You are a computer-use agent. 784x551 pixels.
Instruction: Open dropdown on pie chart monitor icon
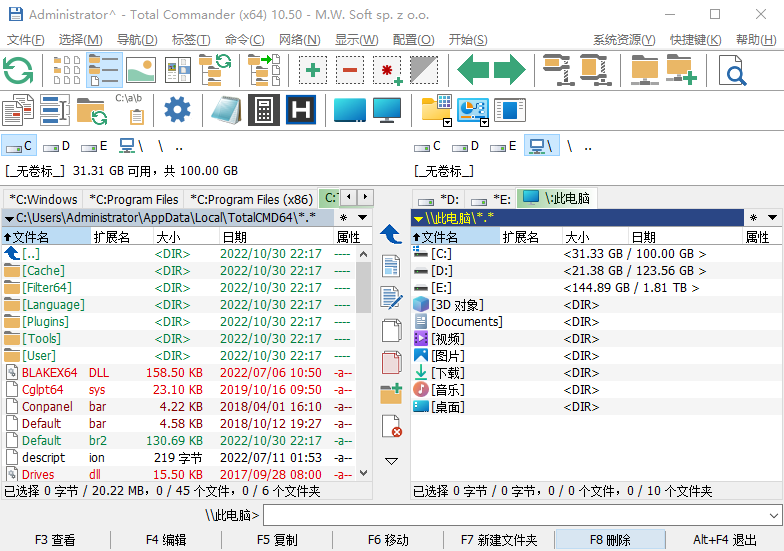point(484,122)
